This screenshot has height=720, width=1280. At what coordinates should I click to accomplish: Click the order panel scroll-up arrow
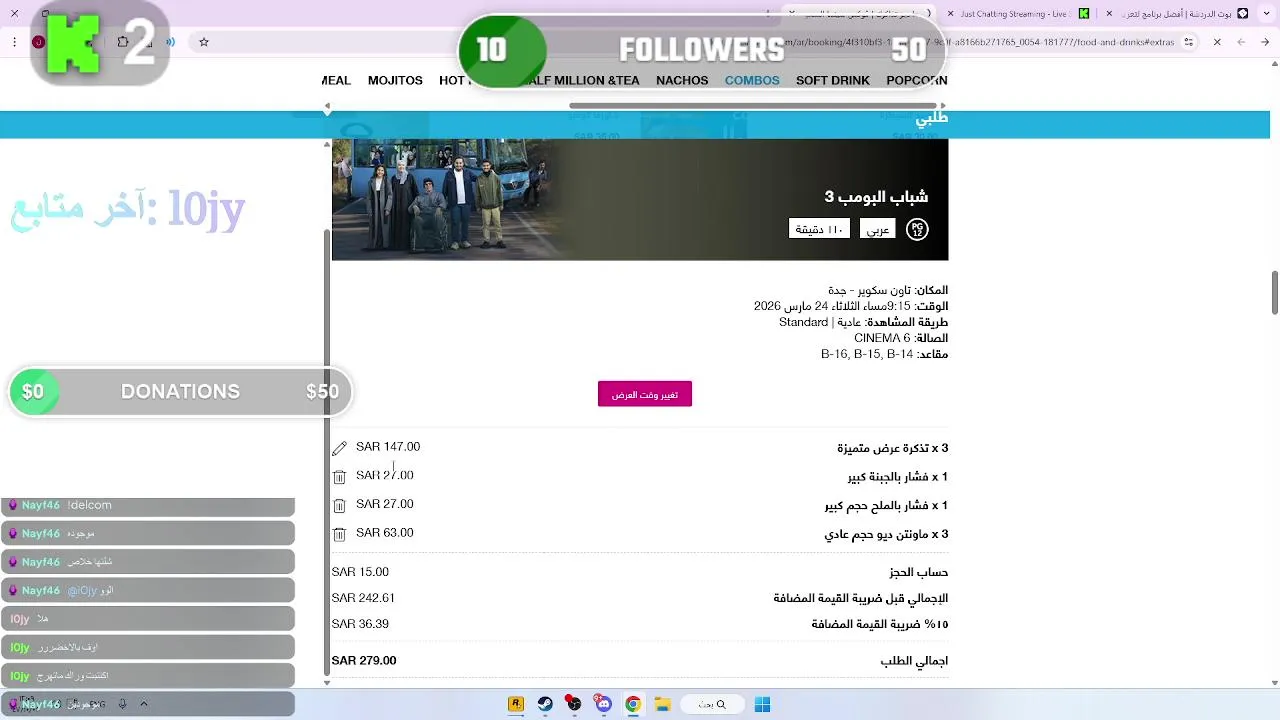(327, 145)
